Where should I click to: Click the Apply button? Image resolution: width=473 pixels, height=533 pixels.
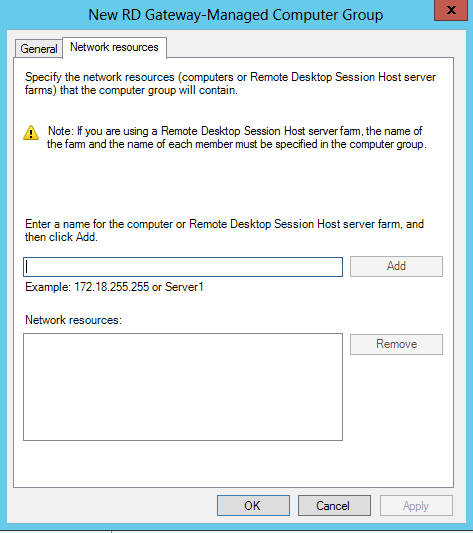tap(416, 505)
